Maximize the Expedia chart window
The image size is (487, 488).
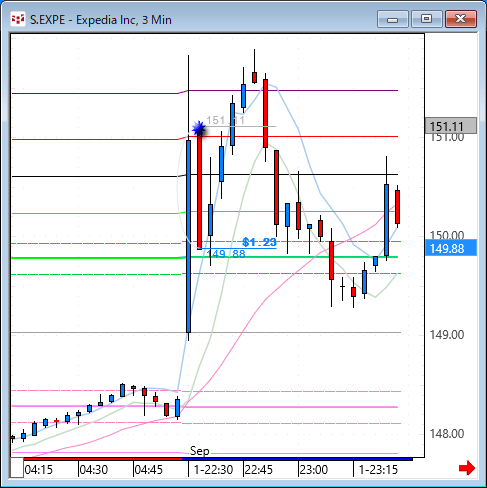point(426,19)
